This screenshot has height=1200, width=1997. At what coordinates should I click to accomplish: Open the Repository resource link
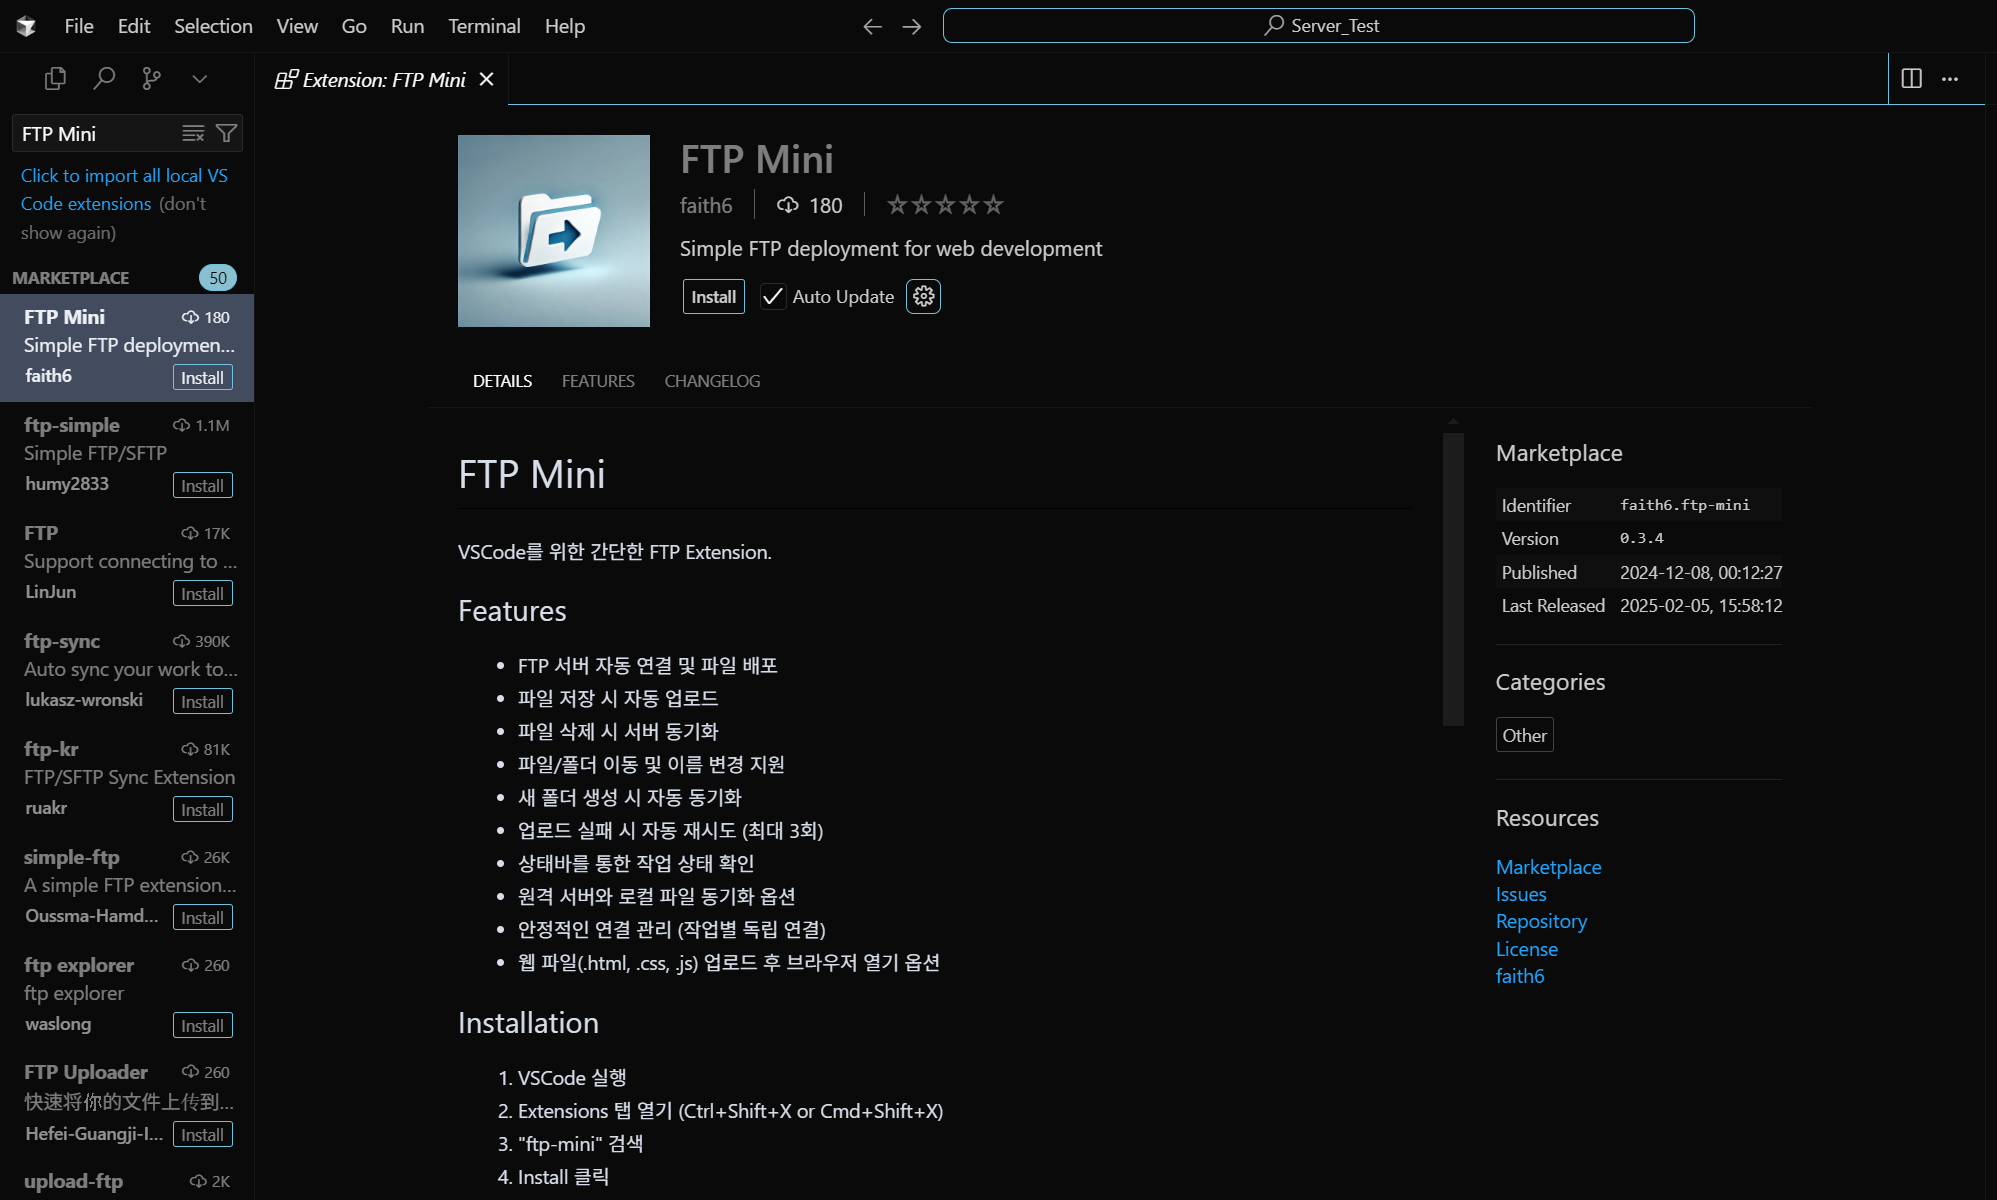1541,921
